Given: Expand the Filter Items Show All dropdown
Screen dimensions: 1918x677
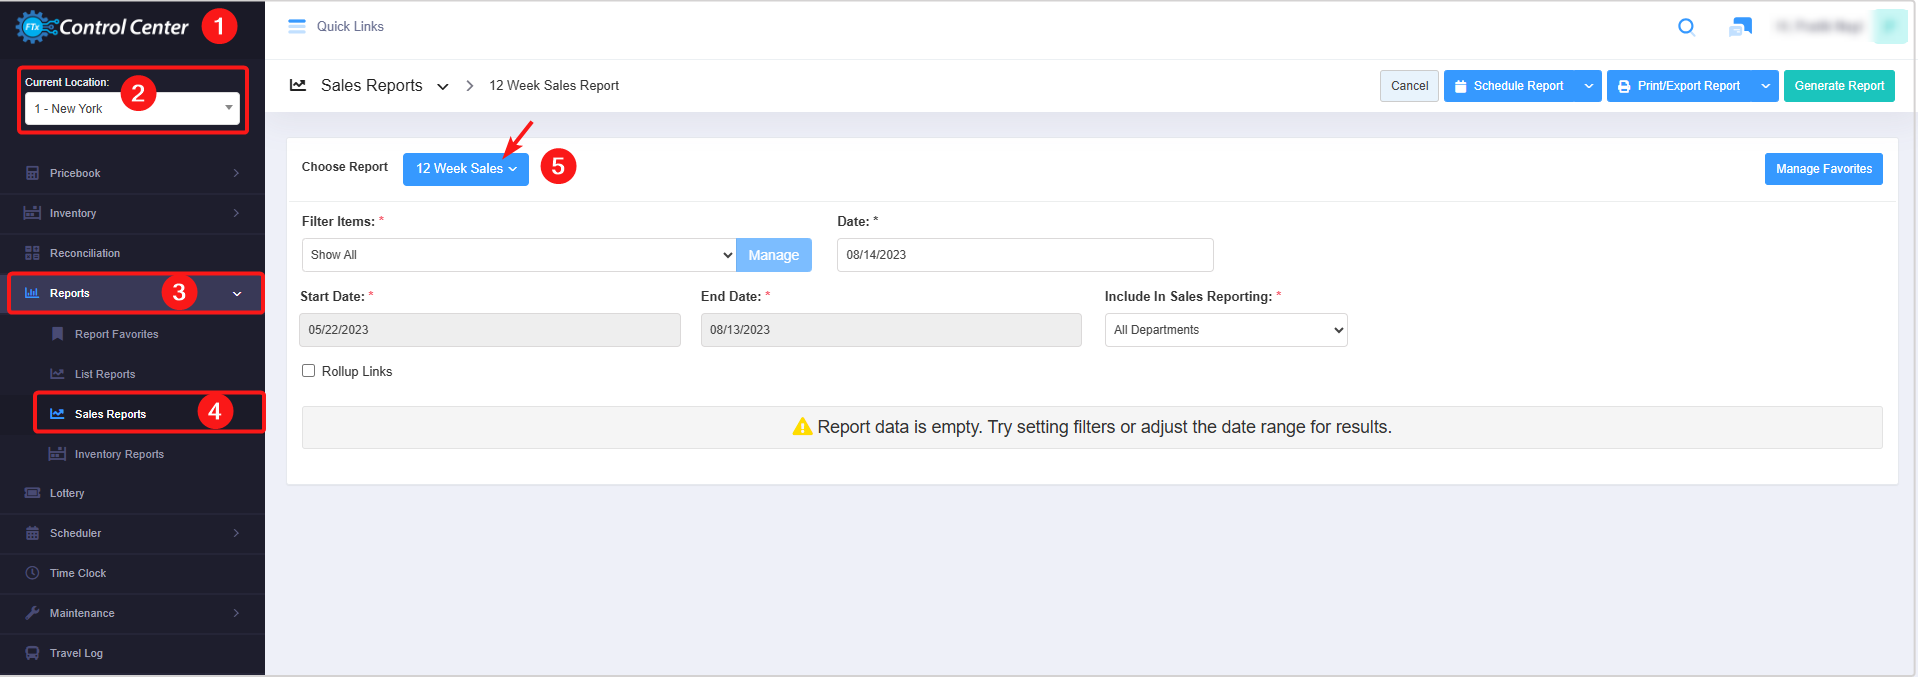Looking at the screenshot, I should (x=518, y=255).
